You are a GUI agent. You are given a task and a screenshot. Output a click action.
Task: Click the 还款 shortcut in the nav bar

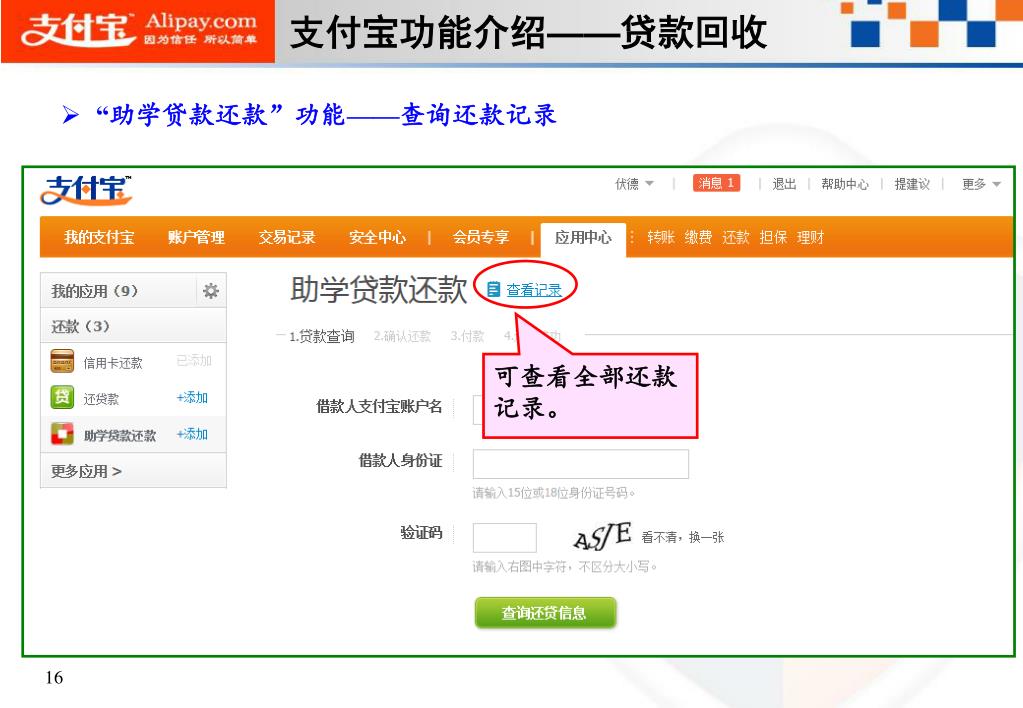tap(735, 238)
